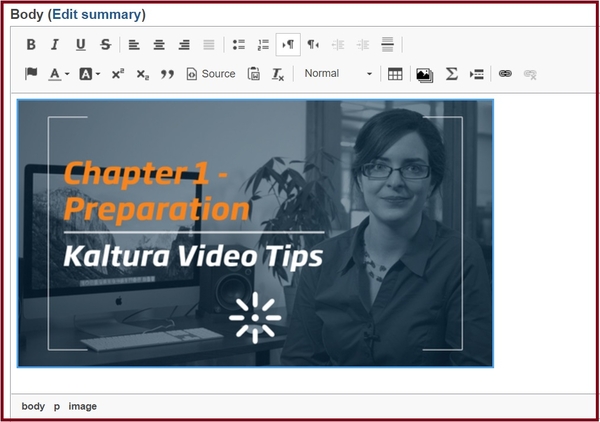Apply strikethrough to text
600x422 pixels.
pos(105,45)
